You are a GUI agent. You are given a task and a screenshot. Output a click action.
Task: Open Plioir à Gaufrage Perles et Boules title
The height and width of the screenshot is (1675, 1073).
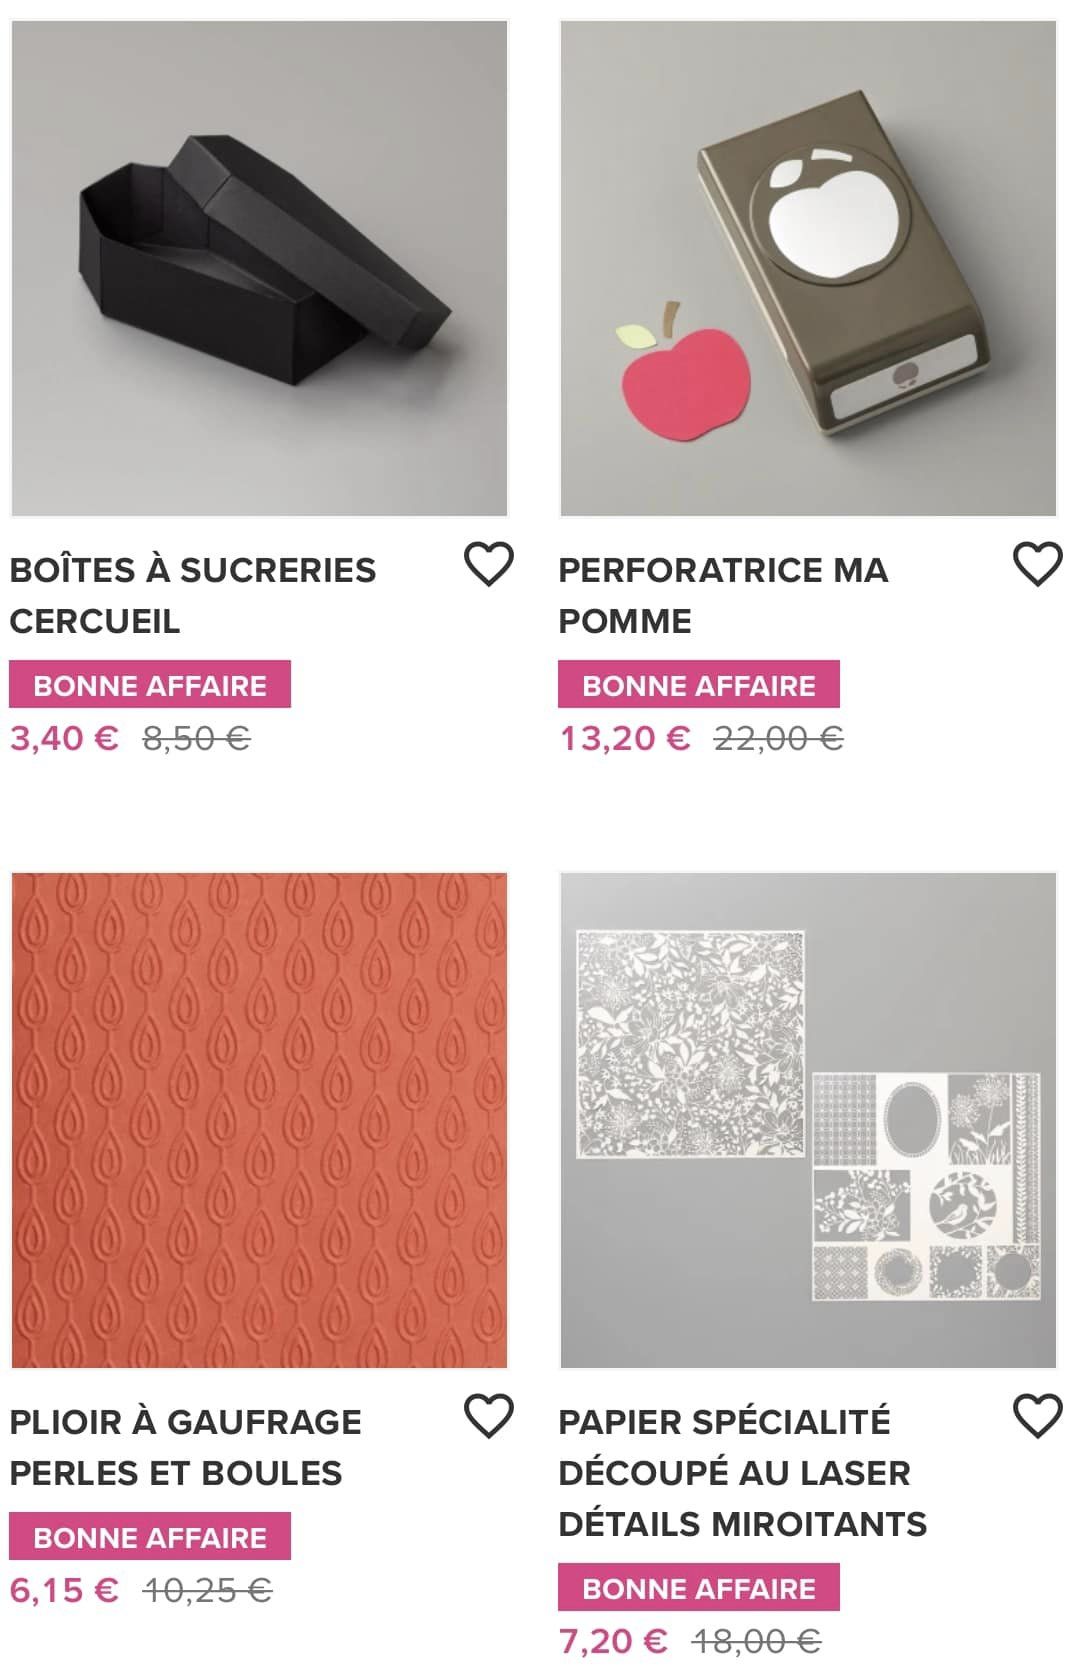186,1447
